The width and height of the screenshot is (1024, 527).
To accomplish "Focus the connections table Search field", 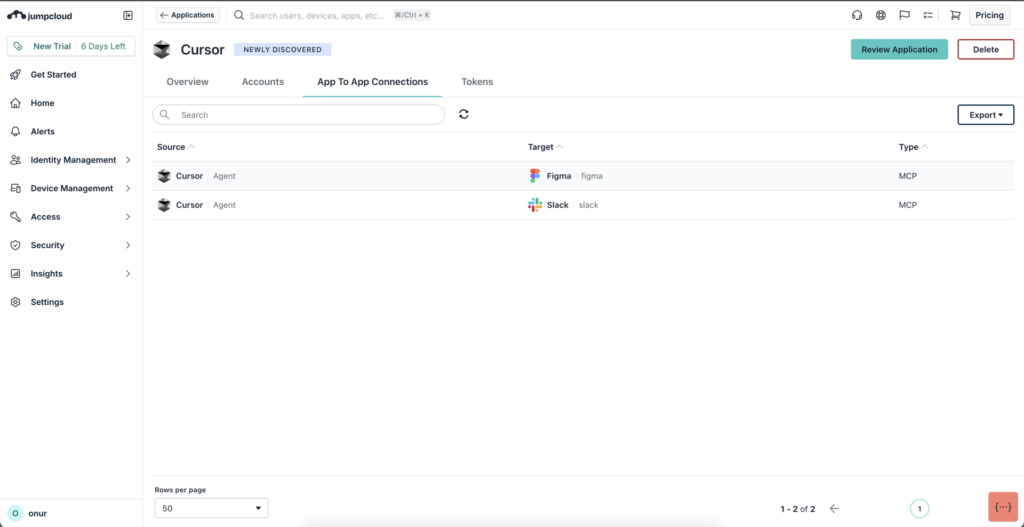I will tap(298, 115).
